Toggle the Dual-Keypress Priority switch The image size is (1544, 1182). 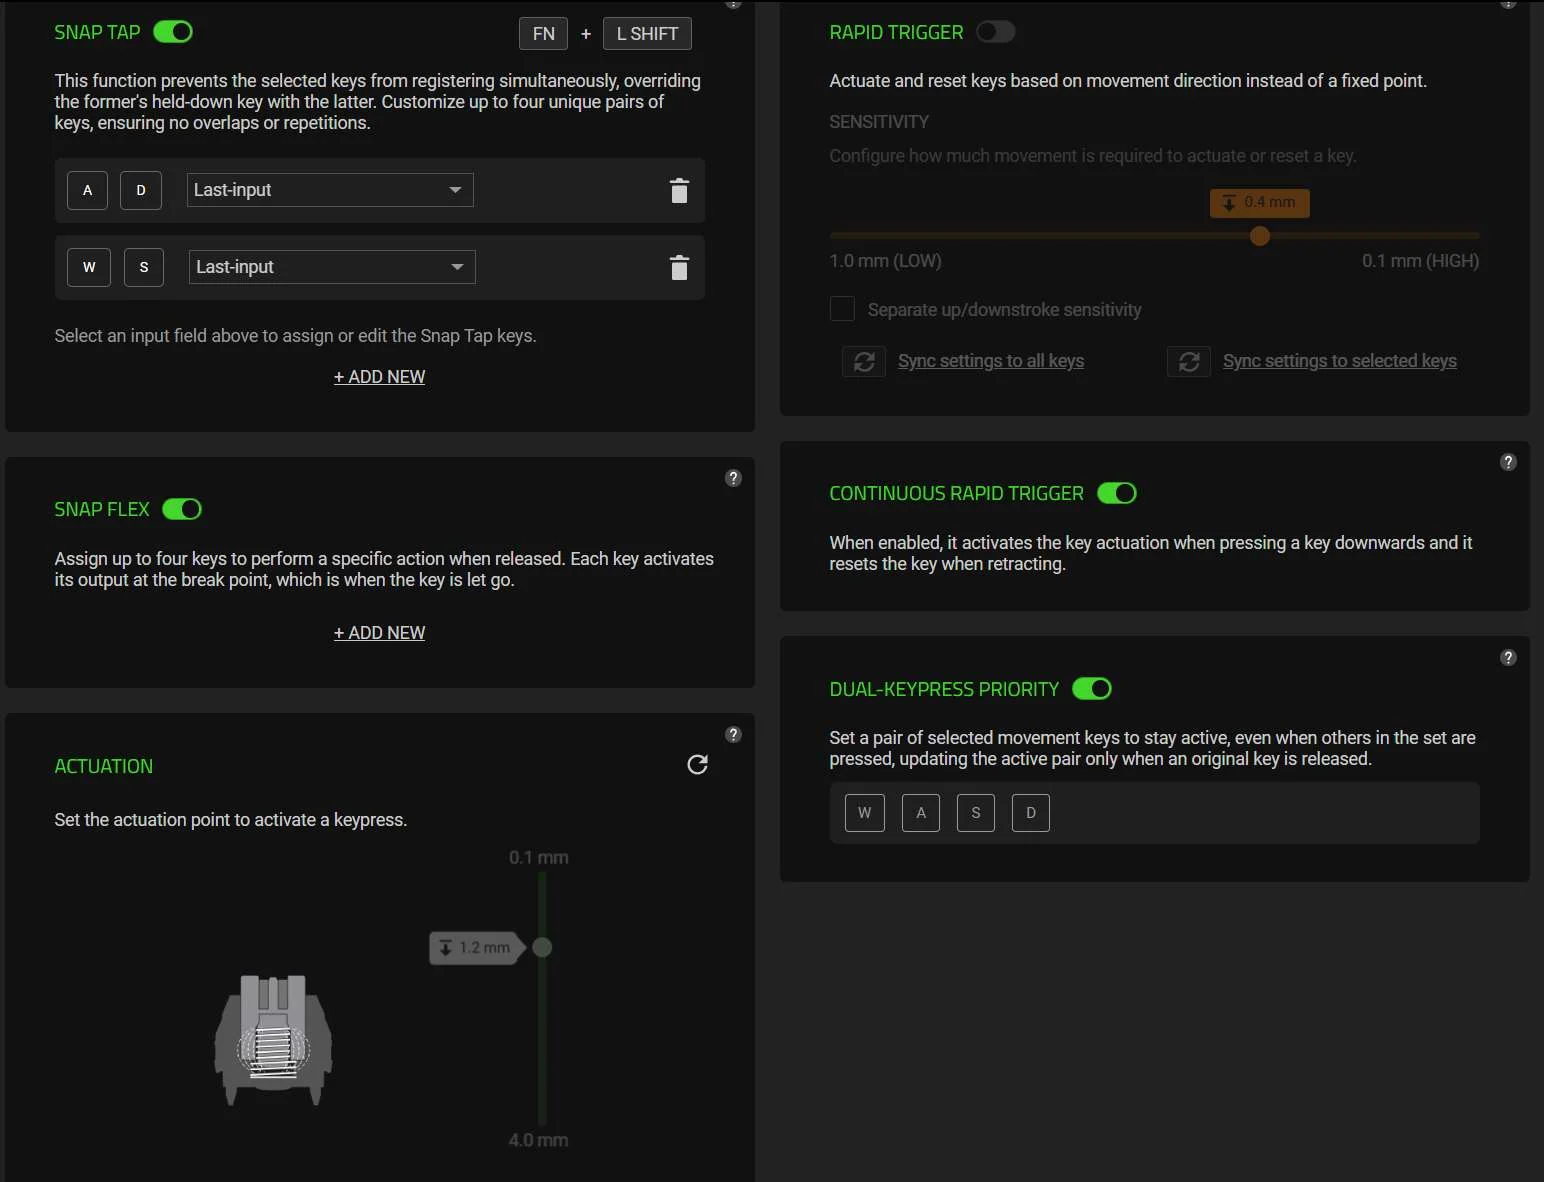pos(1092,689)
